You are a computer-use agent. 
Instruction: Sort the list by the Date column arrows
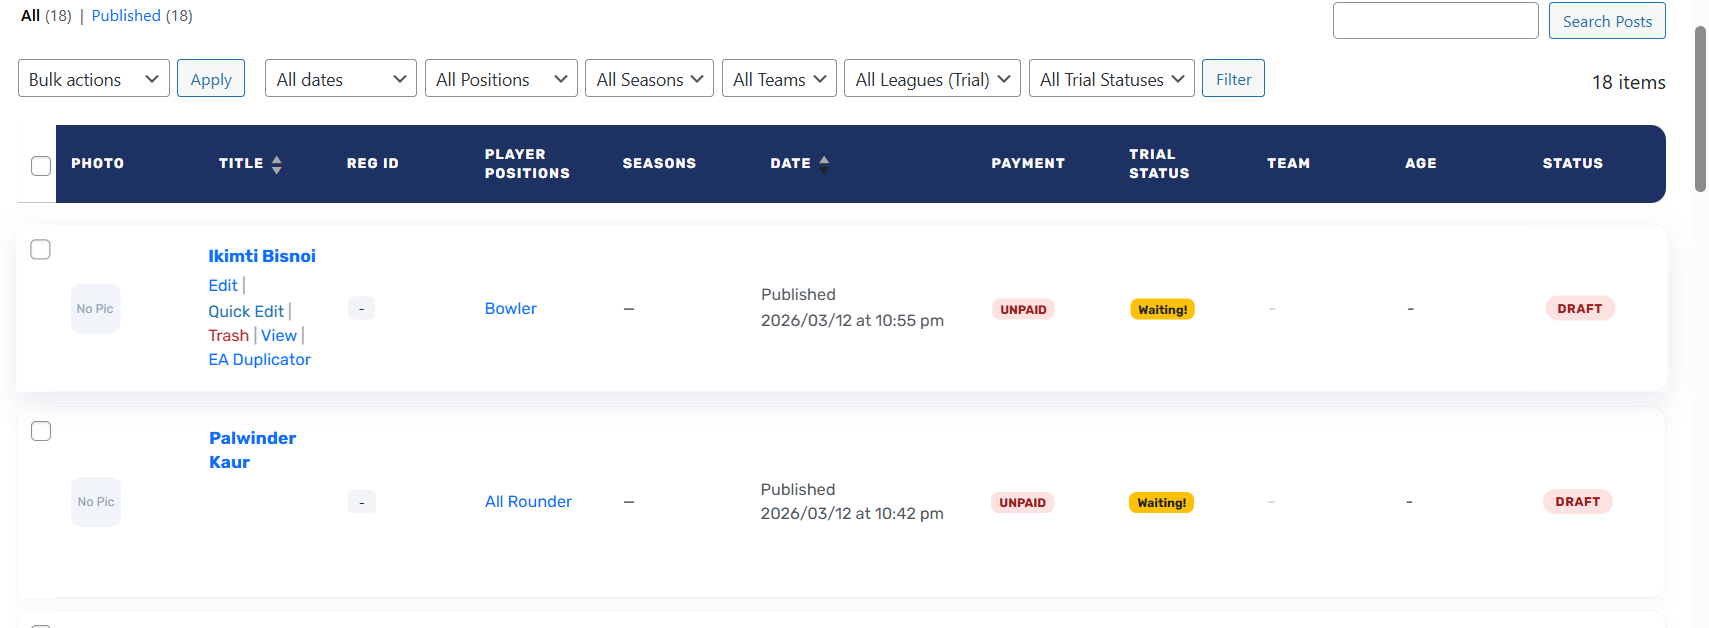coord(823,164)
